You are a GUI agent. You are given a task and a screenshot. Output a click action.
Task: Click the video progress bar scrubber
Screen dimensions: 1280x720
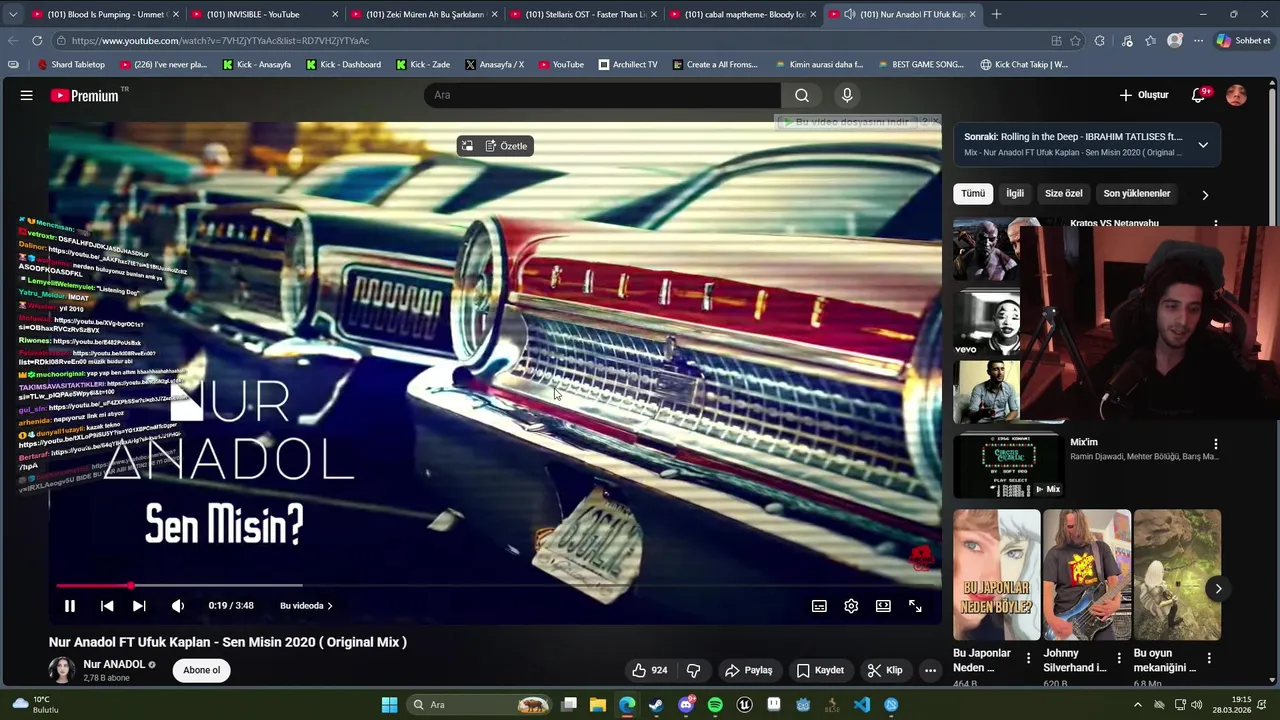click(x=130, y=585)
